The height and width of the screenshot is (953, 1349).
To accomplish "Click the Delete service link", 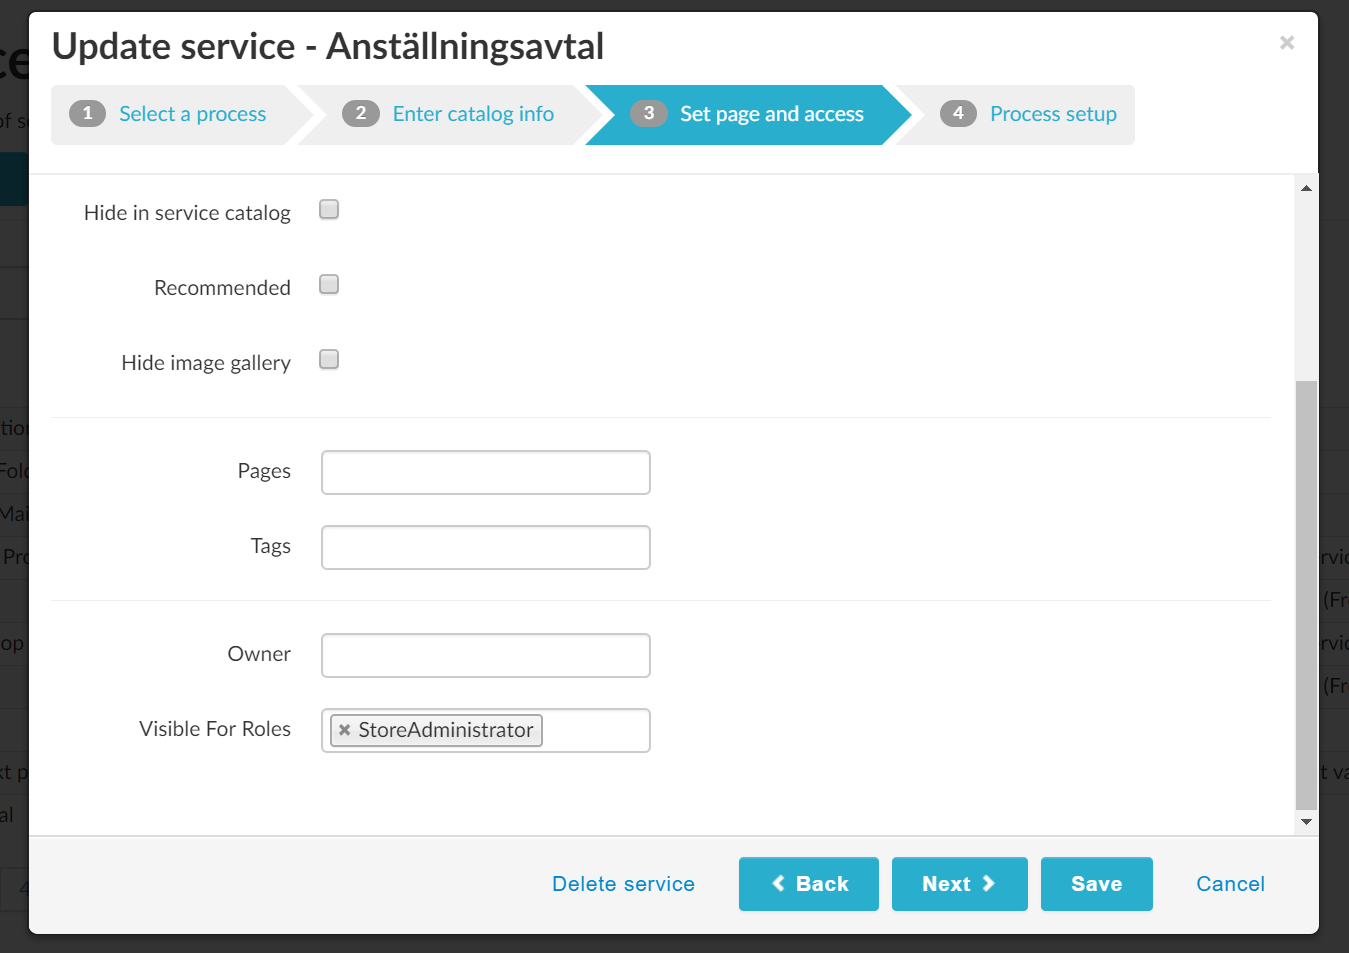I will point(623,884).
